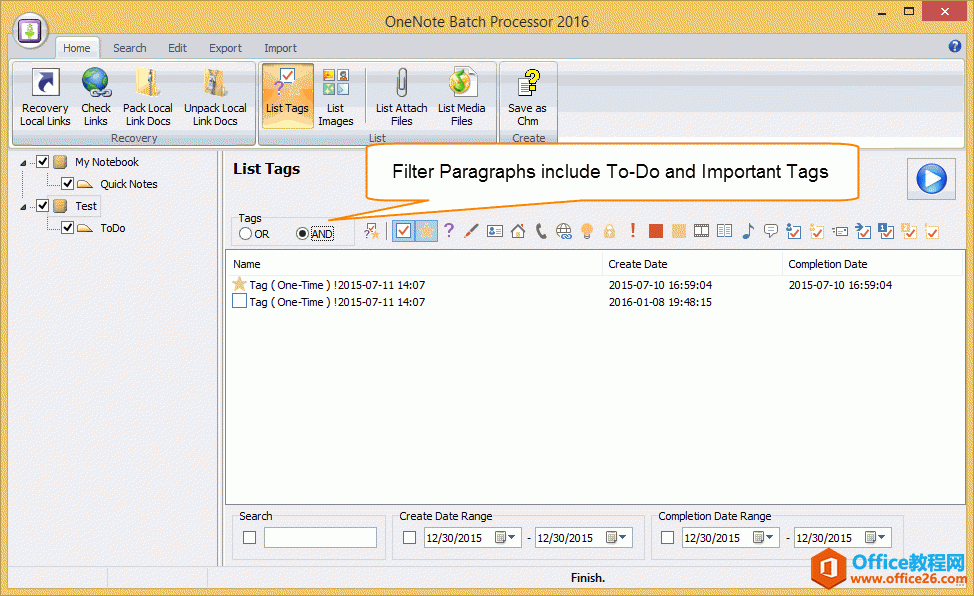Toggle the Question mark tag filter
Image resolution: width=974 pixels, height=596 pixels.
pos(449,231)
